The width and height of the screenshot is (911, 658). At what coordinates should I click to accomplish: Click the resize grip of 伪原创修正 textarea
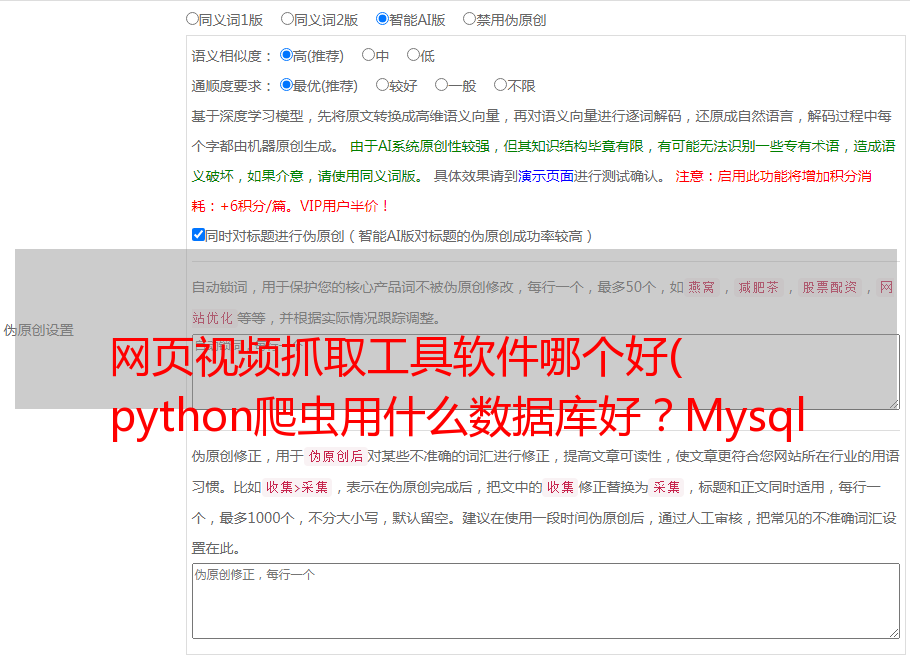894,633
